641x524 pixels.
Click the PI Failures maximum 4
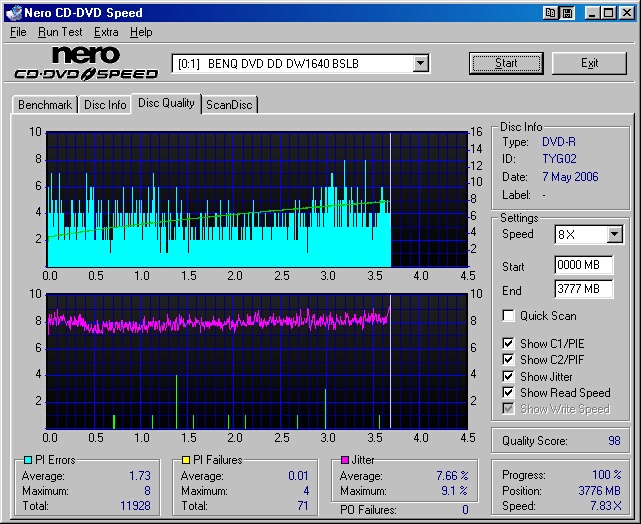[306, 490]
